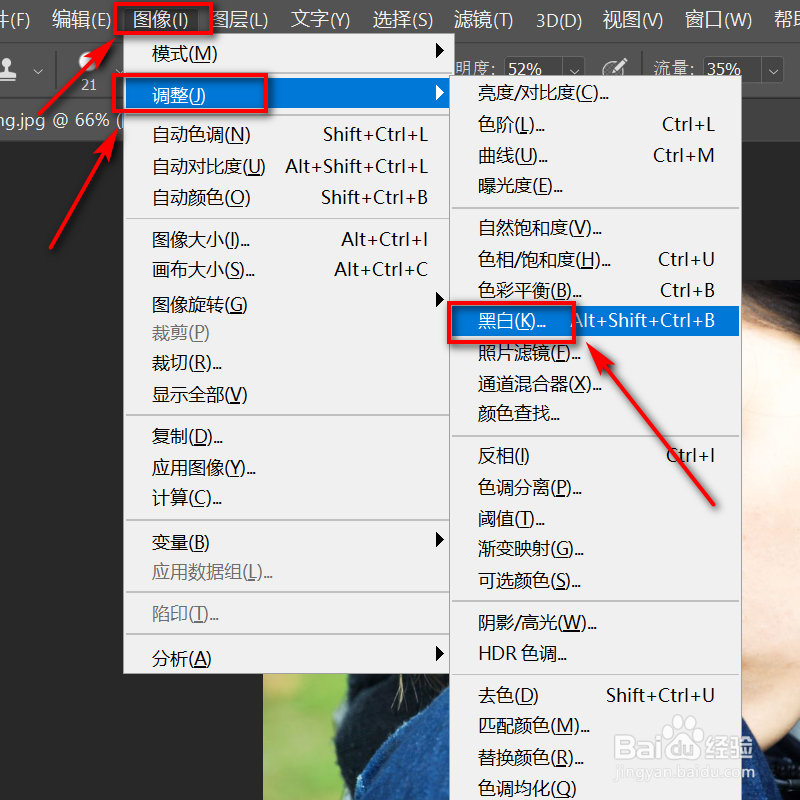Image resolution: width=800 pixels, height=800 pixels.
Task: Open the opacity 52% dropdown arrow
Action: click(574, 70)
